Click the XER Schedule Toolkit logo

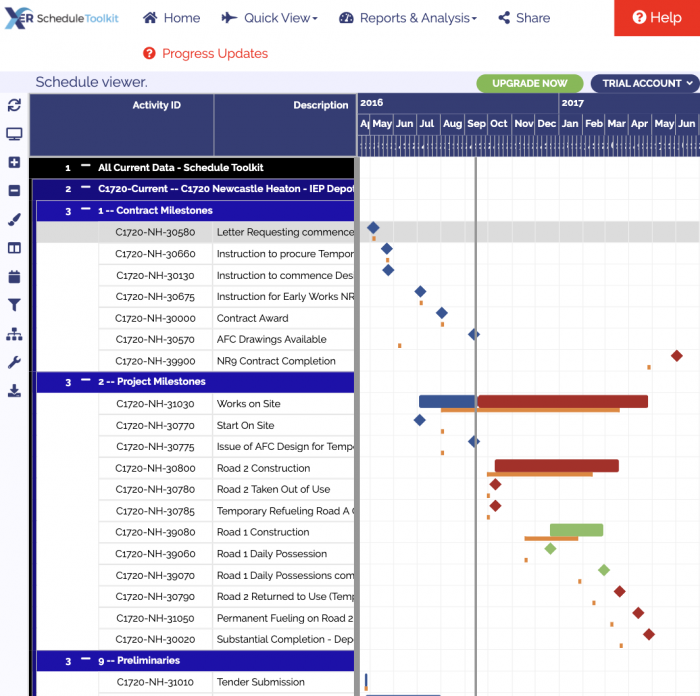[62, 18]
